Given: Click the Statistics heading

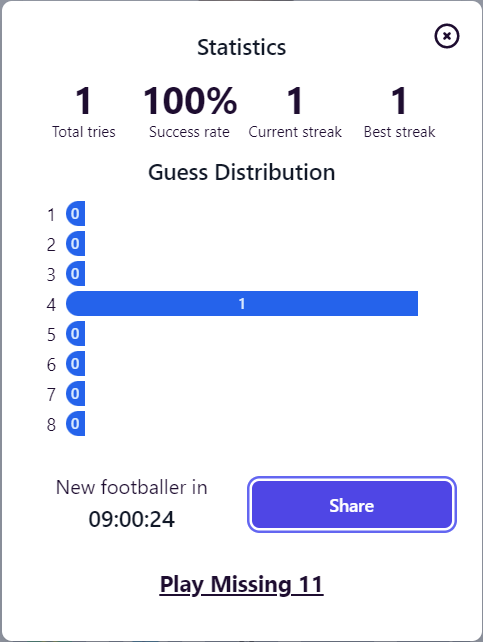Looking at the screenshot, I should [242, 47].
